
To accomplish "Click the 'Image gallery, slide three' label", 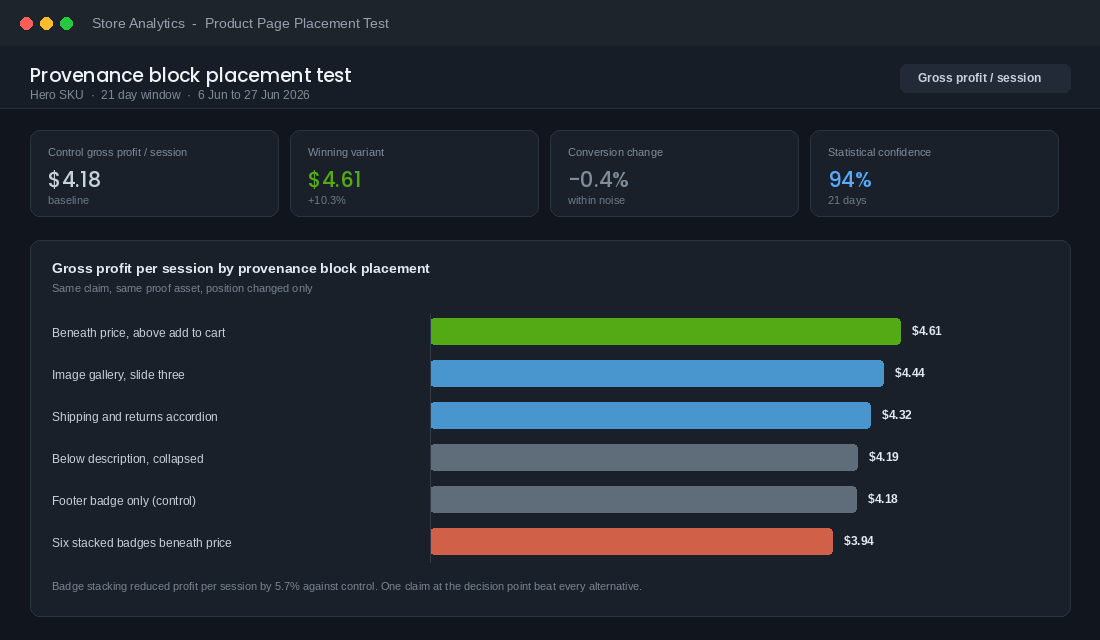I will pyautogui.click(x=118, y=375).
